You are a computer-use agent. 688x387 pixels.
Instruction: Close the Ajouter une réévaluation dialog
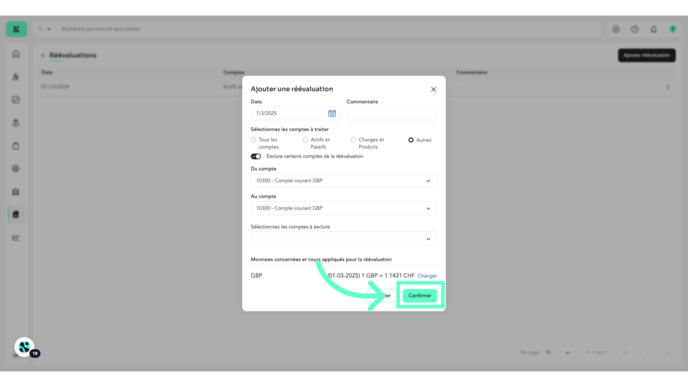coord(433,90)
